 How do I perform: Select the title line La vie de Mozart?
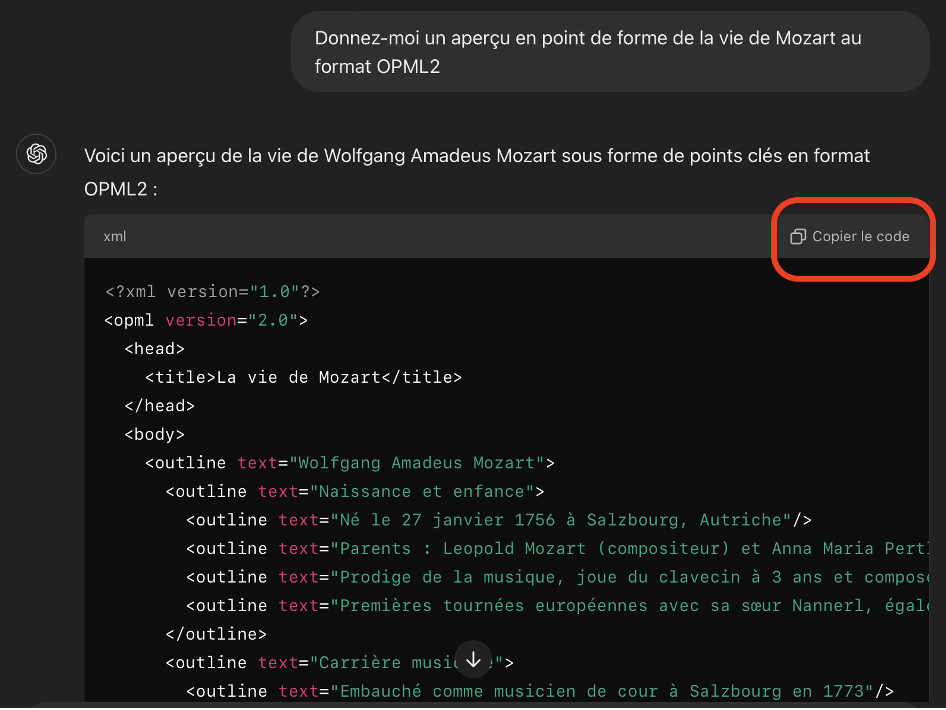tap(303, 378)
